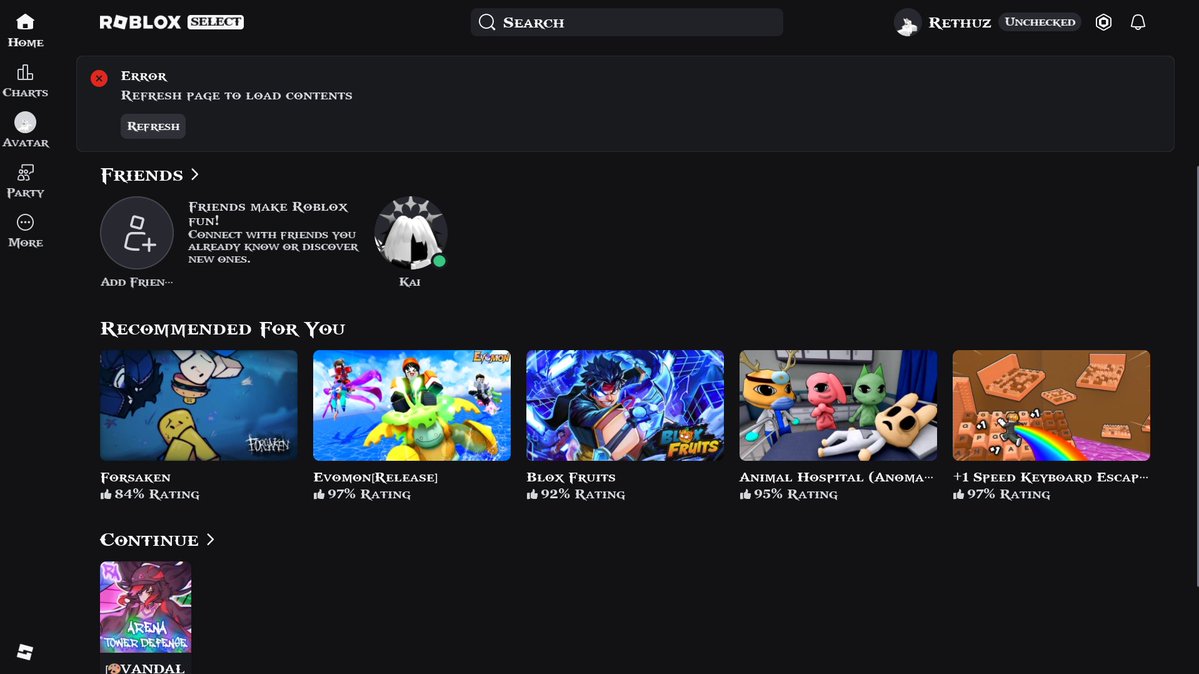The height and width of the screenshot is (674, 1199).
Task: Go to Home in the sidebar
Action: tap(25, 31)
